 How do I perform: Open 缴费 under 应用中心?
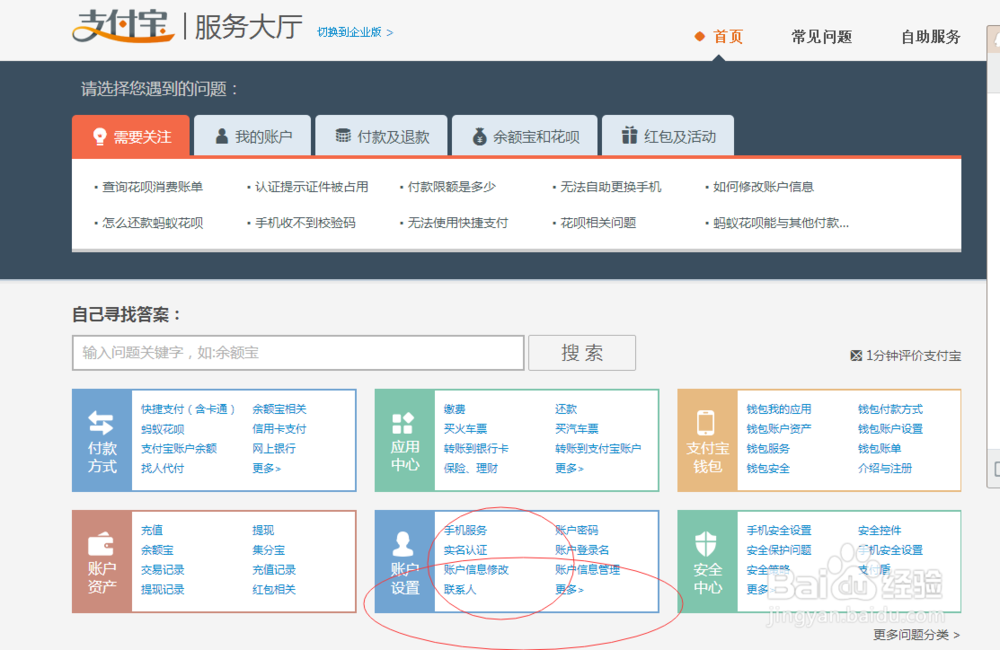click(x=455, y=409)
